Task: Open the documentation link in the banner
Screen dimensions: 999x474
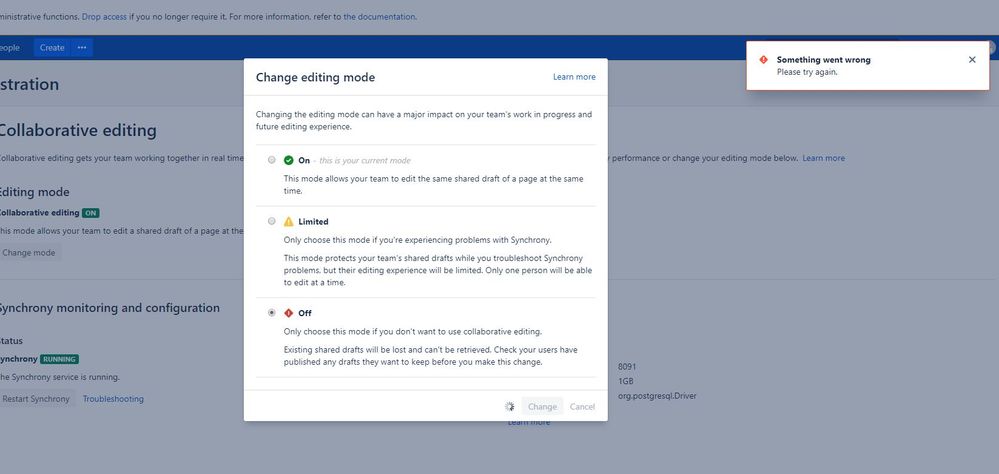Action: pos(380,17)
